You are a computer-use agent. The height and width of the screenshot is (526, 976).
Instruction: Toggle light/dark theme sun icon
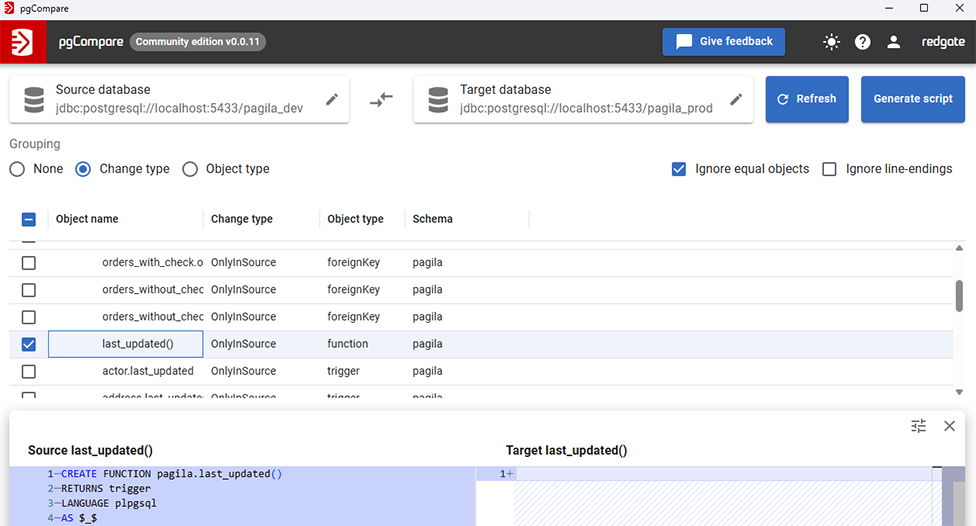[x=831, y=42]
